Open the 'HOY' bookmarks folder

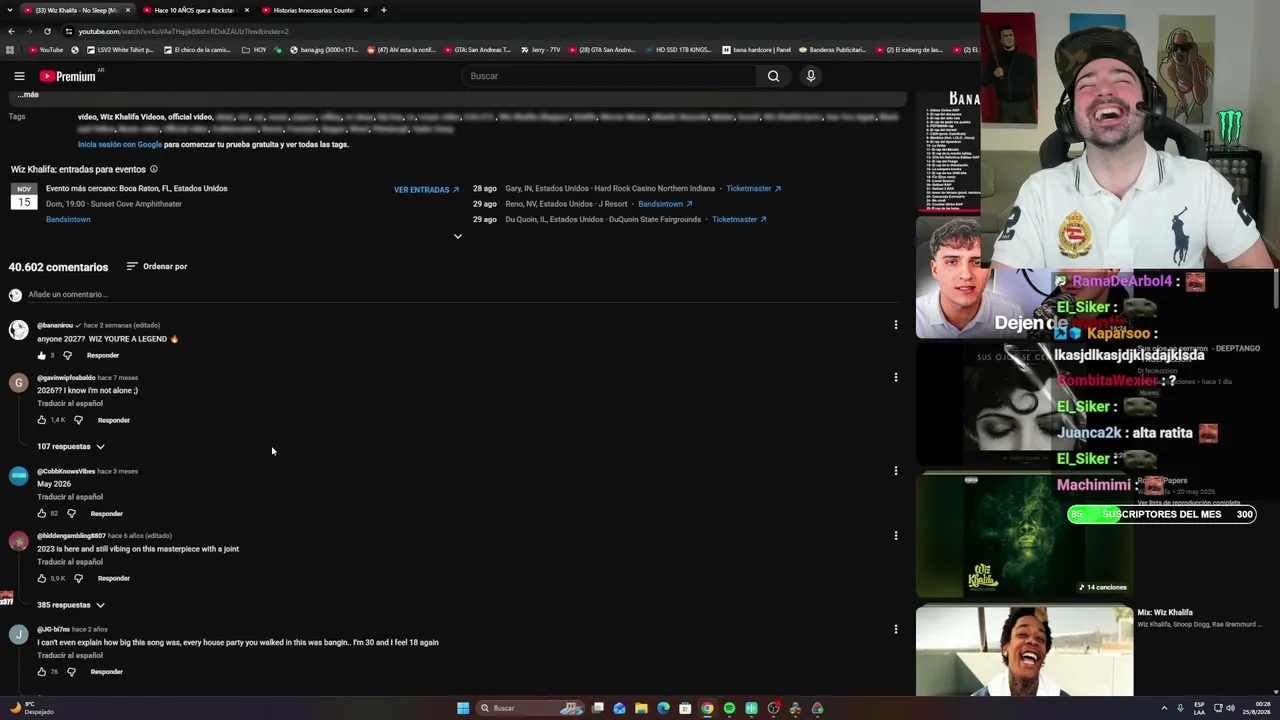click(254, 50)
